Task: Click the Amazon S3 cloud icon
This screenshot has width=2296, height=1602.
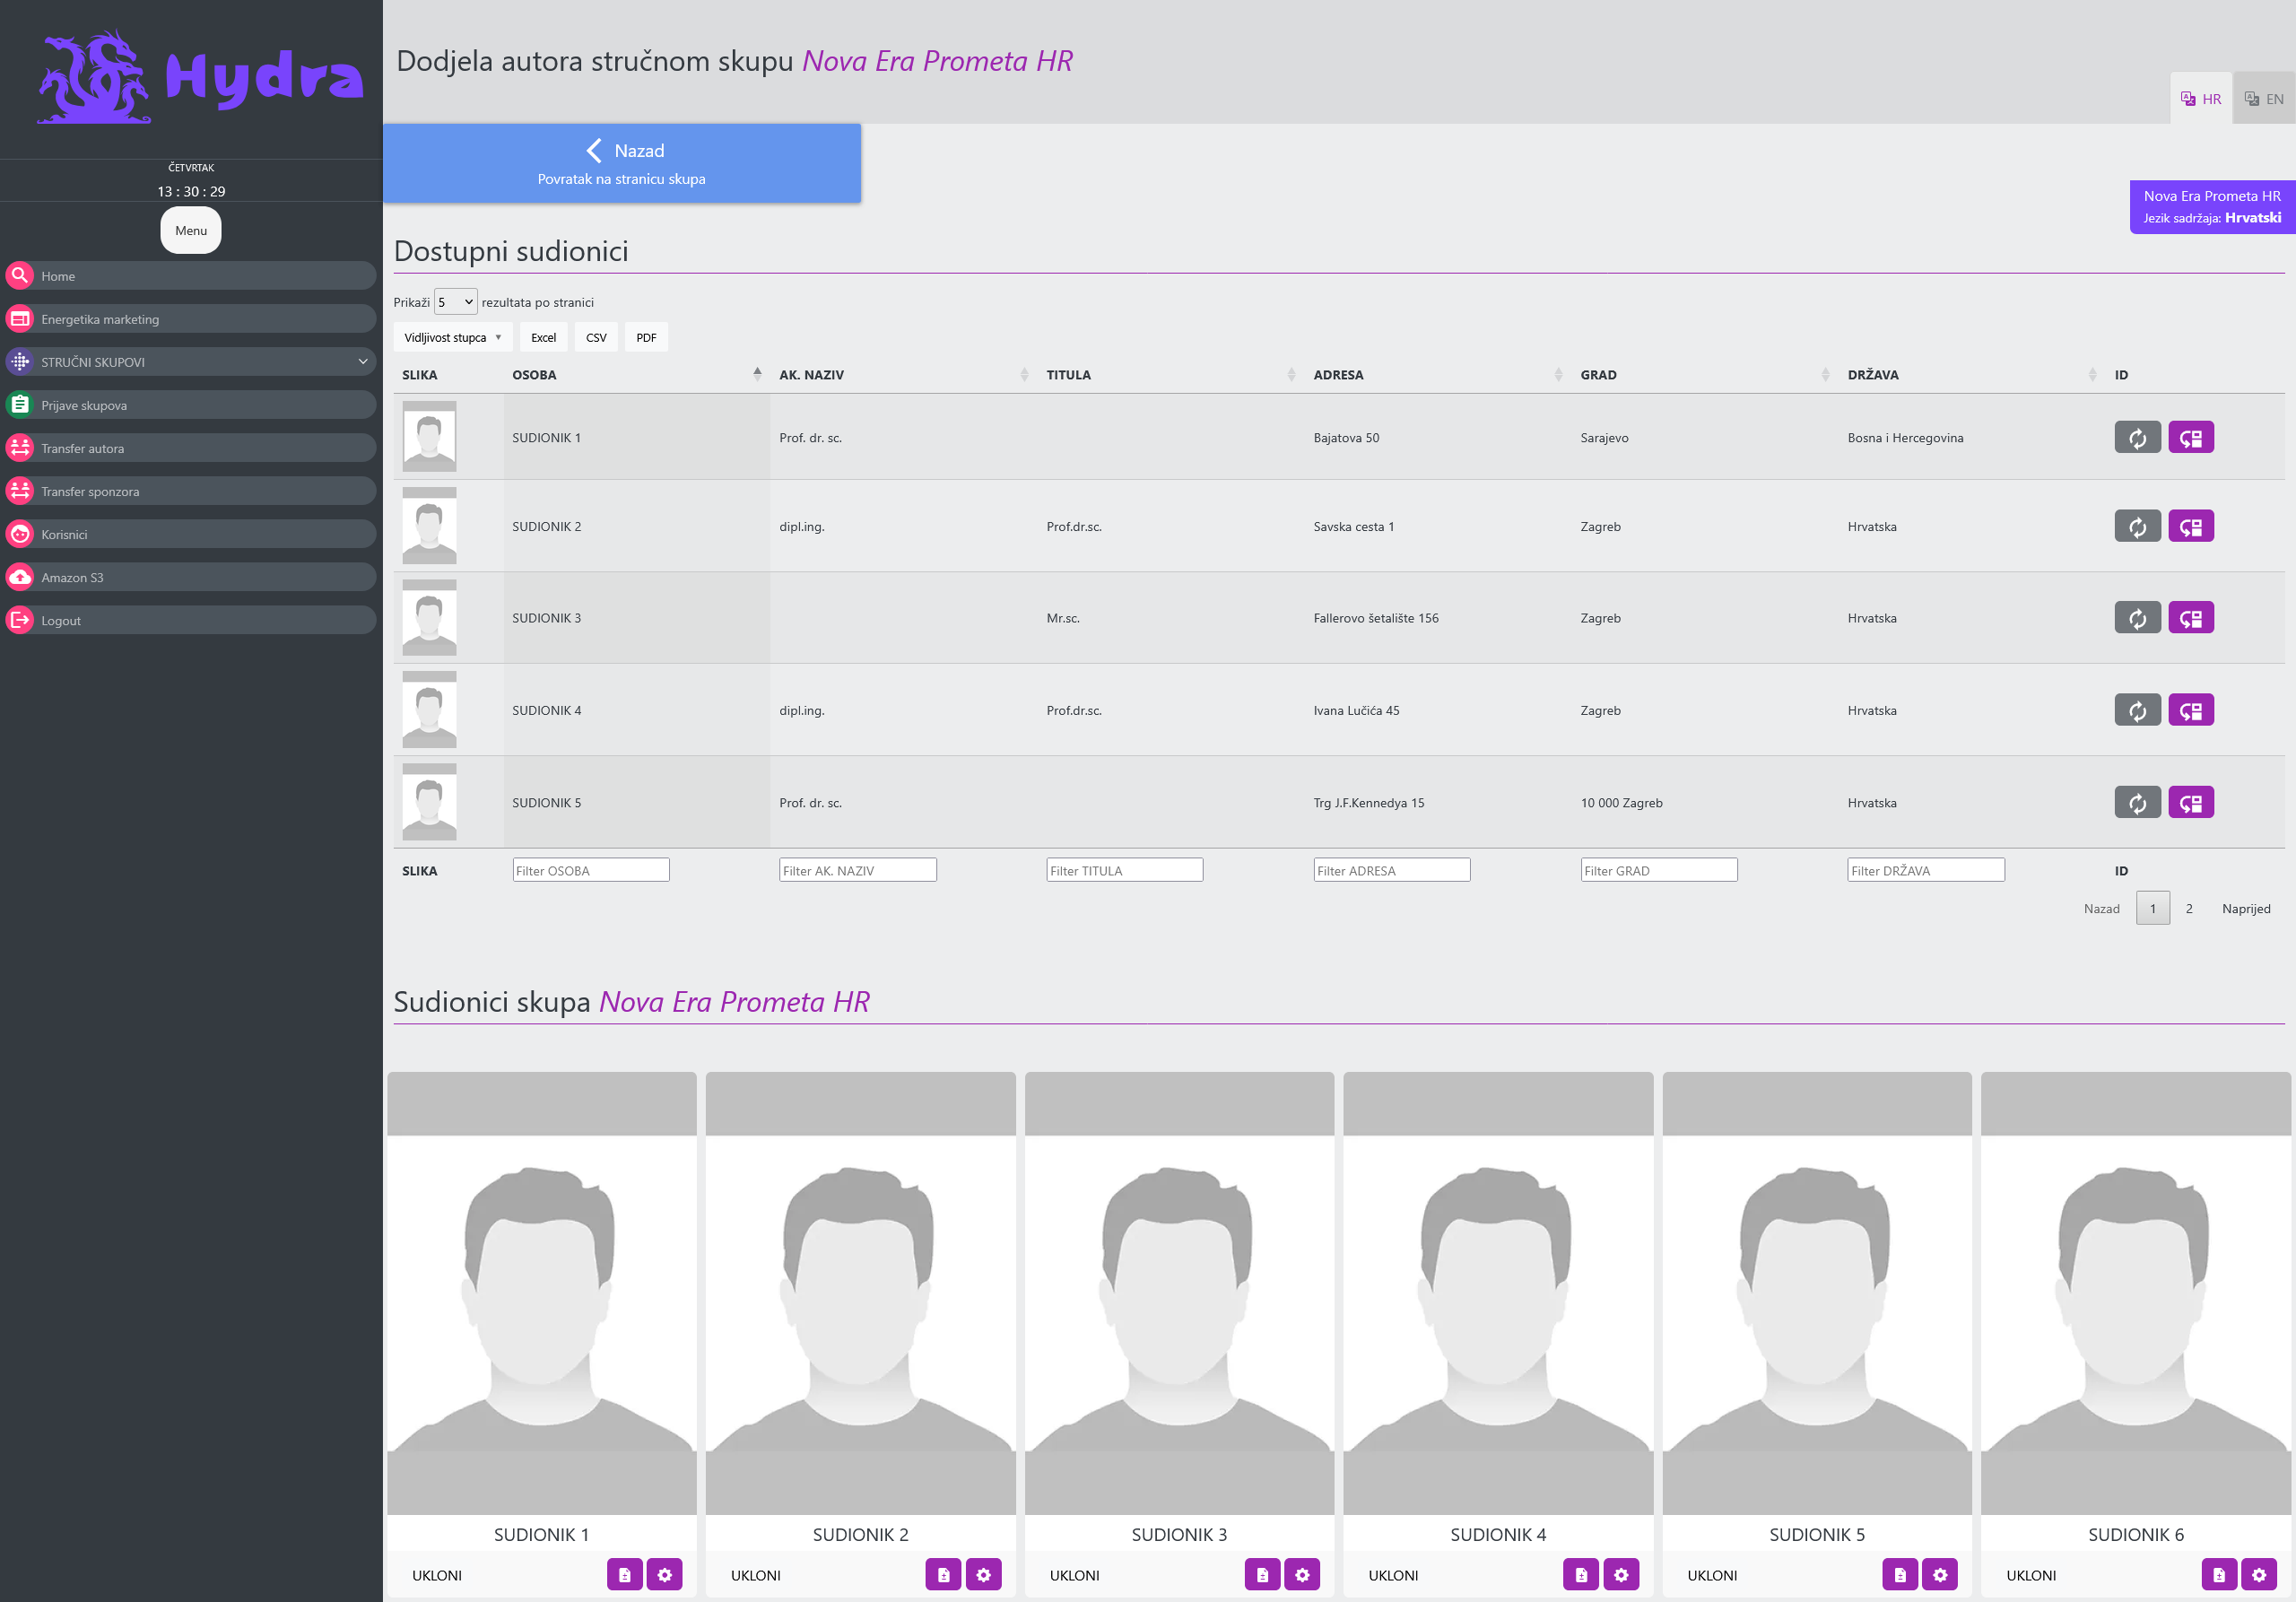Action: click(x=20, y=577)
